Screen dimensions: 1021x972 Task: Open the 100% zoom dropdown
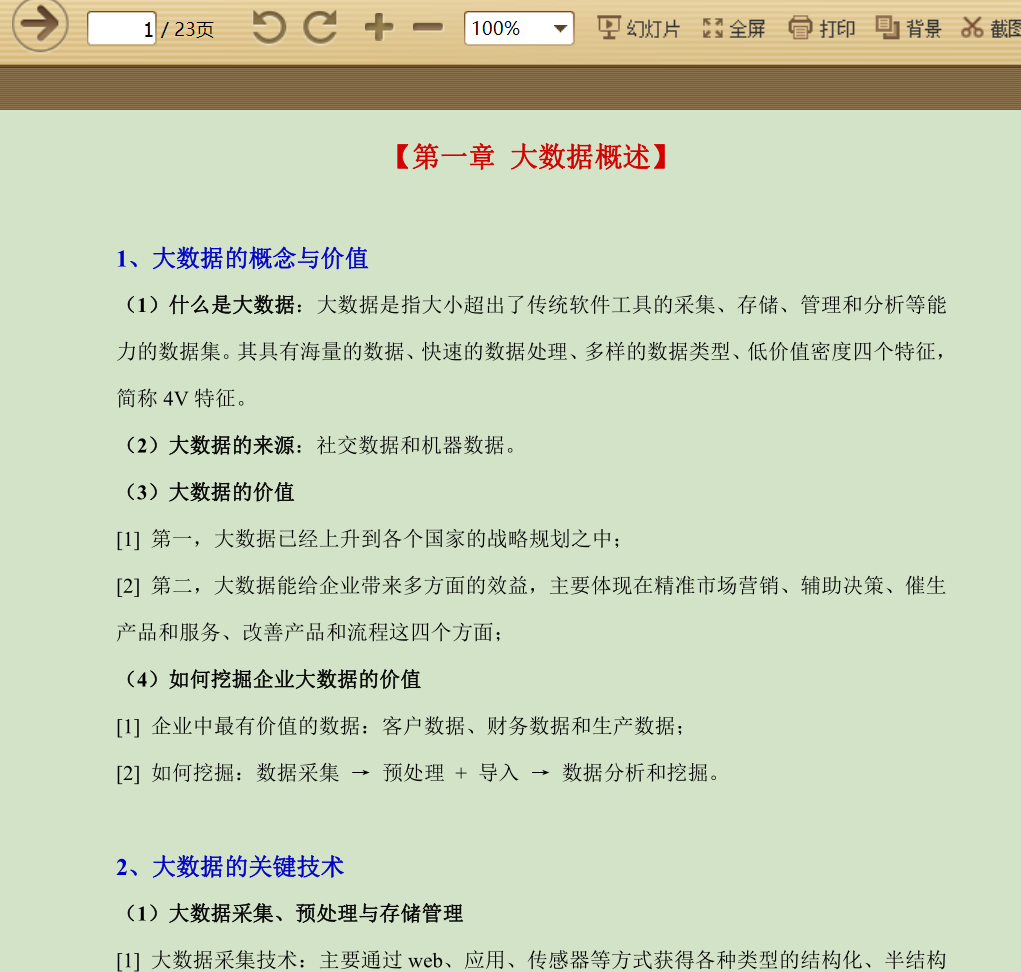click(519, 28)
